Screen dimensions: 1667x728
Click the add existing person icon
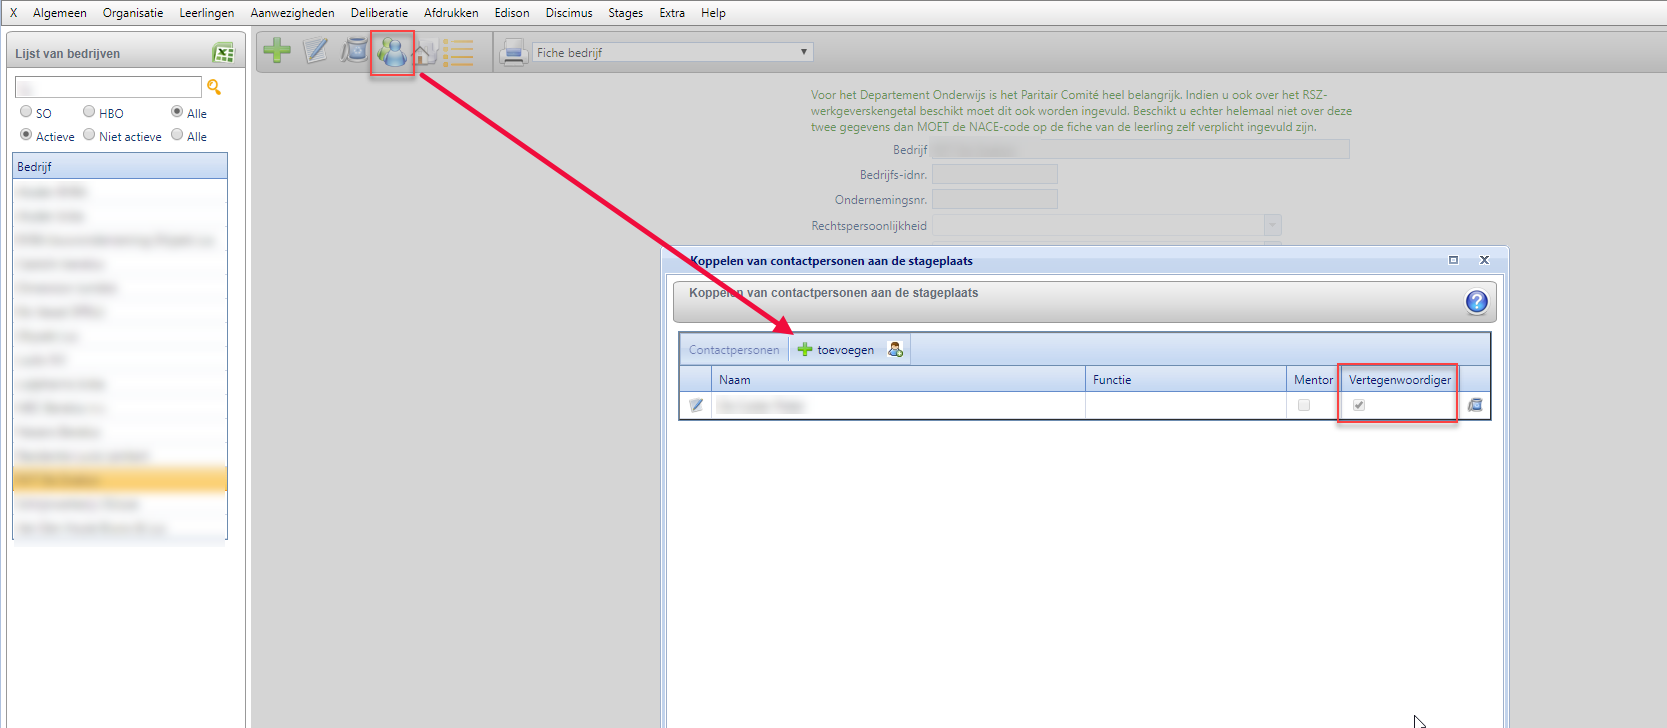coord(895,349)
